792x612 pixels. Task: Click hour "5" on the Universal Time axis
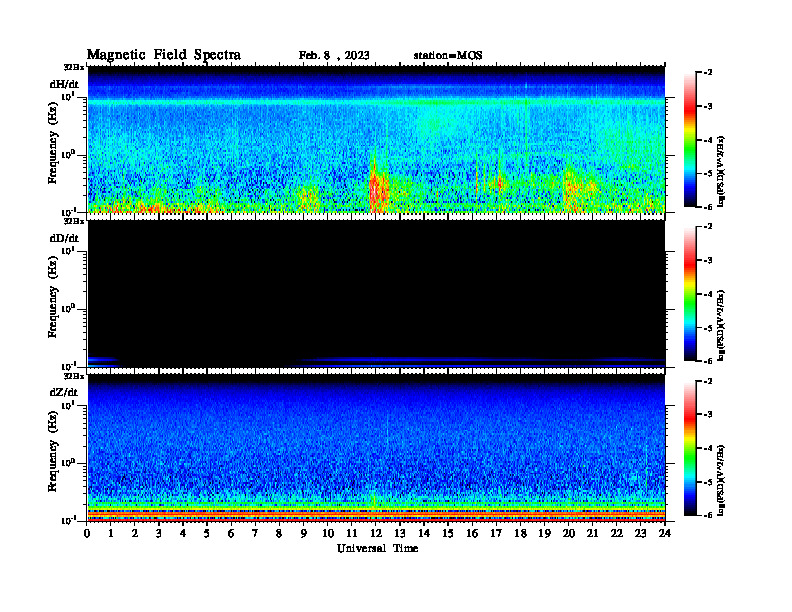coord(207,533)
